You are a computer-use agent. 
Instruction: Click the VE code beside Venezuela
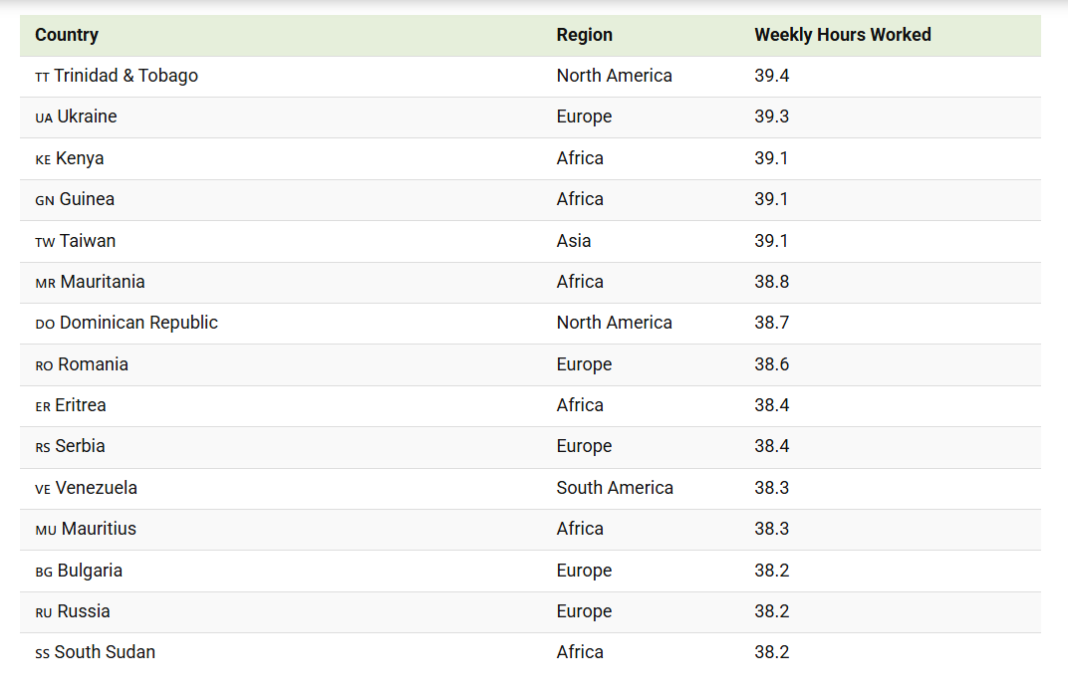[43, 489]
